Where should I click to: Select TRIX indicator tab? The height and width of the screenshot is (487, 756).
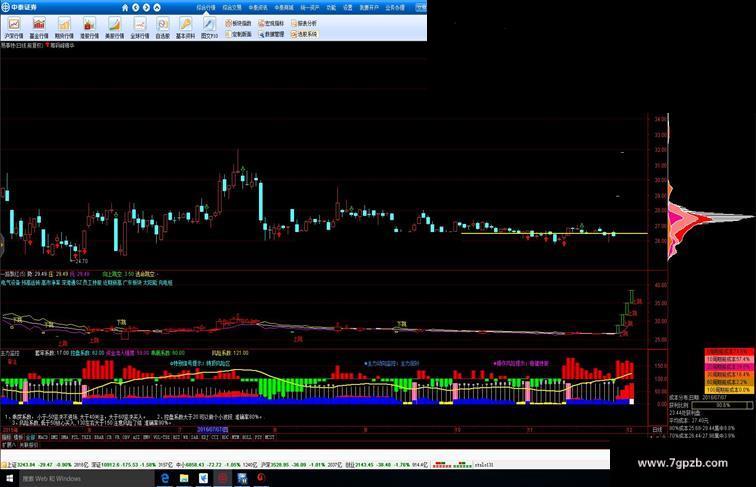tap(86, 437)
